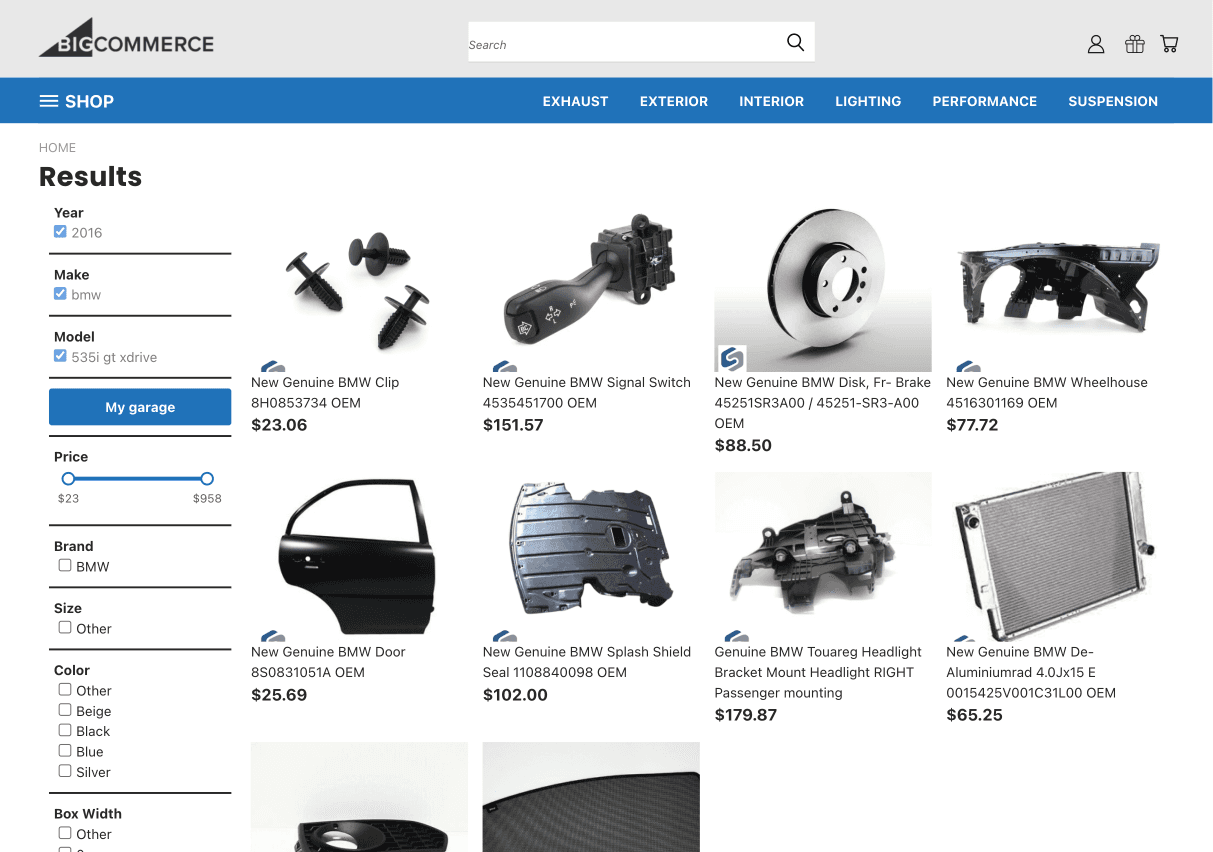The width and height of the screenshot is (1213, 852).
Task: Click the gift card icon in the header
Action: tap(1134, 44)
